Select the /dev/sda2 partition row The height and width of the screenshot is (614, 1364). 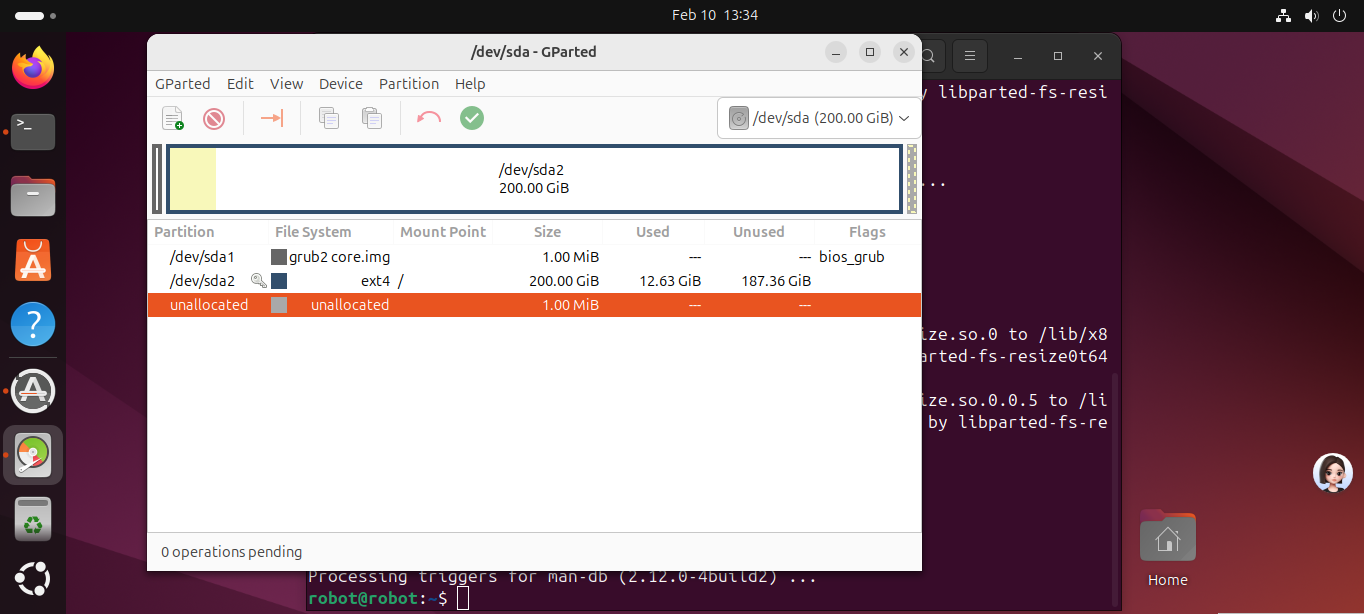pyautogui.click(x=534, y=281)
